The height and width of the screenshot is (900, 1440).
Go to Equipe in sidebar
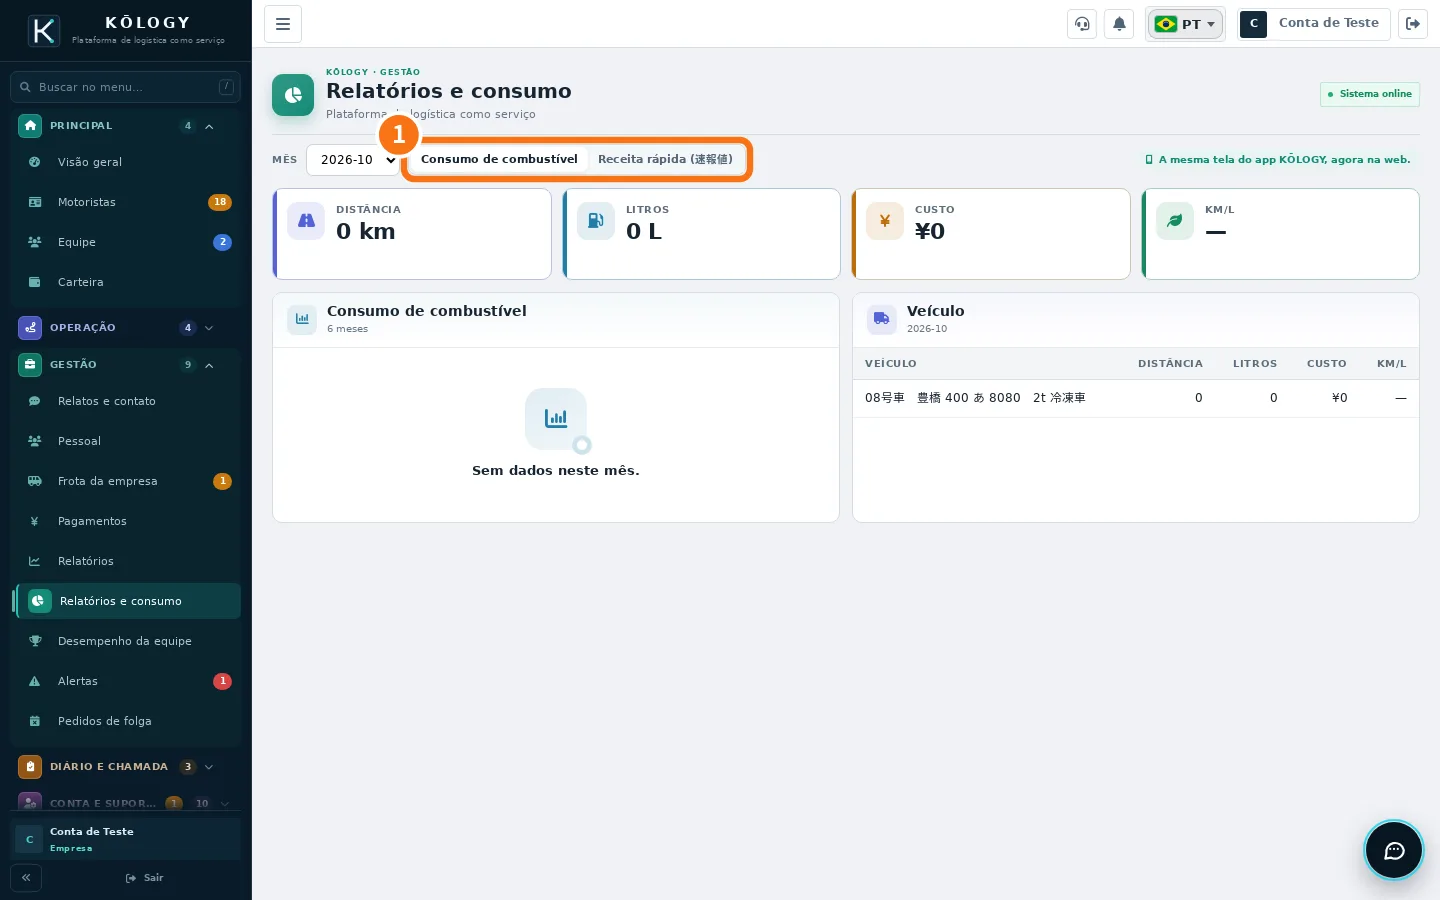pyautogui.click(x=126, y=242)
